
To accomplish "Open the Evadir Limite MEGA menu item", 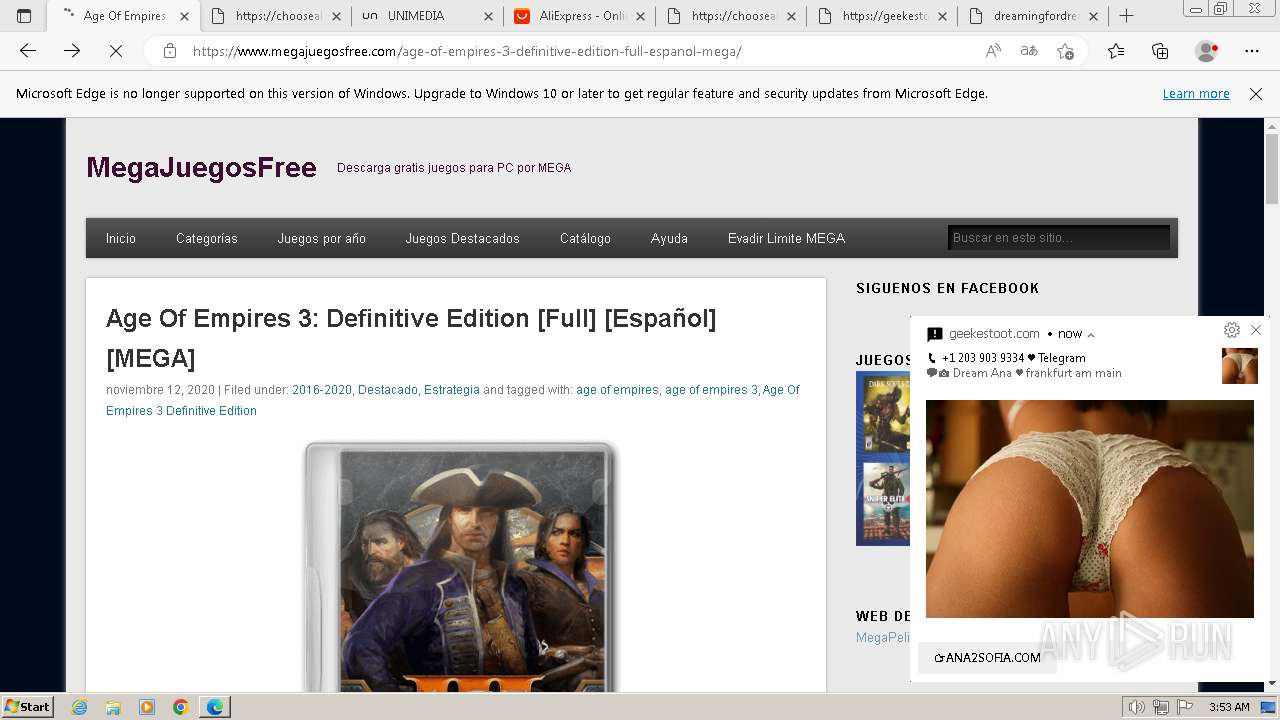I will 786,238.
